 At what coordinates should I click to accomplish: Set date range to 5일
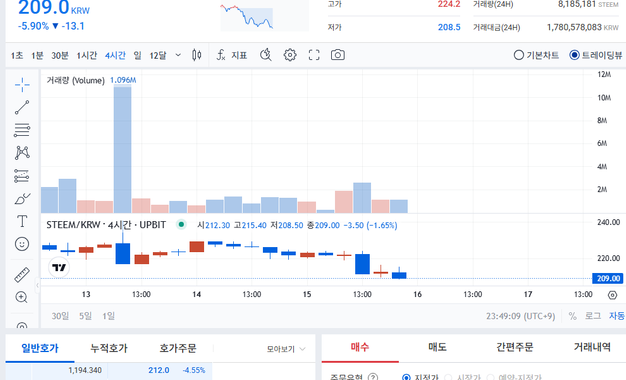tap(85, 316)
